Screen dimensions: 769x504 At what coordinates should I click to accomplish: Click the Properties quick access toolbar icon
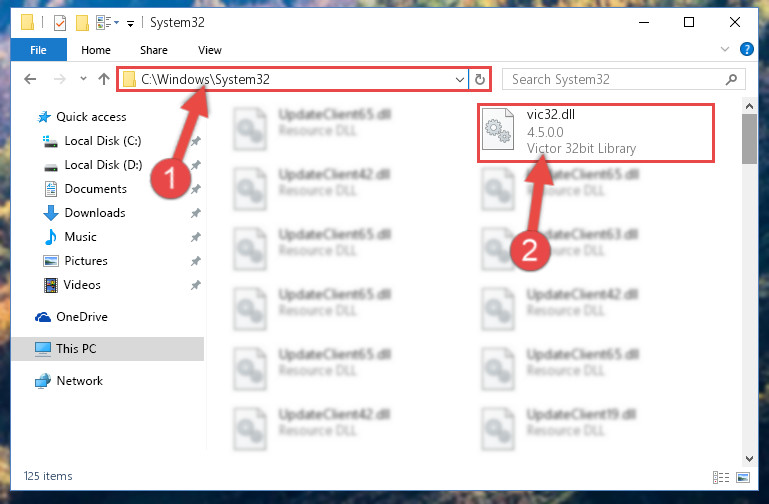point(60,23)
